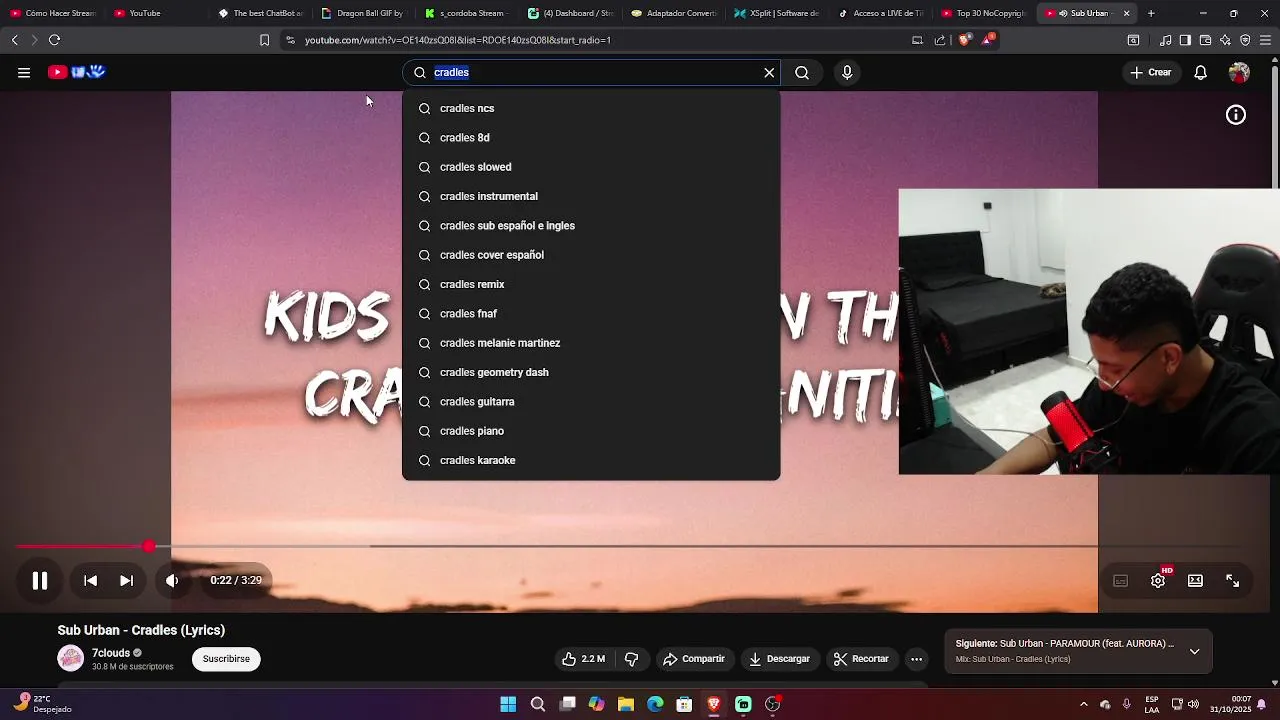
Task: Pause the video playback
Action: point(40,580)
